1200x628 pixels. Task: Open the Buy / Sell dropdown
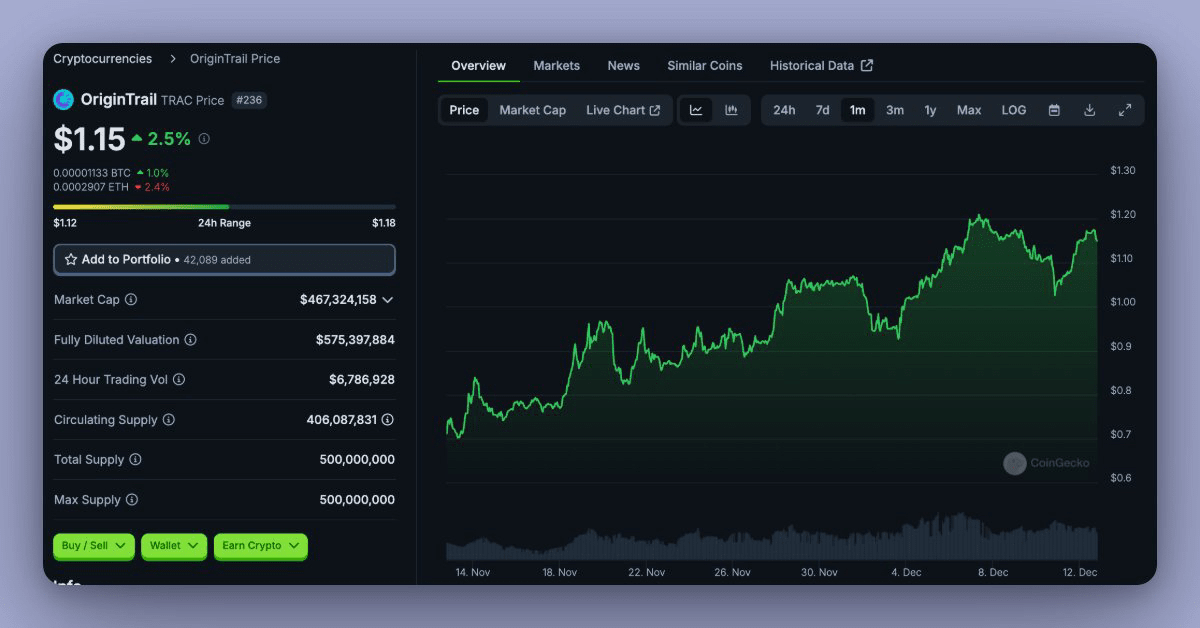[x=94, y=546]
